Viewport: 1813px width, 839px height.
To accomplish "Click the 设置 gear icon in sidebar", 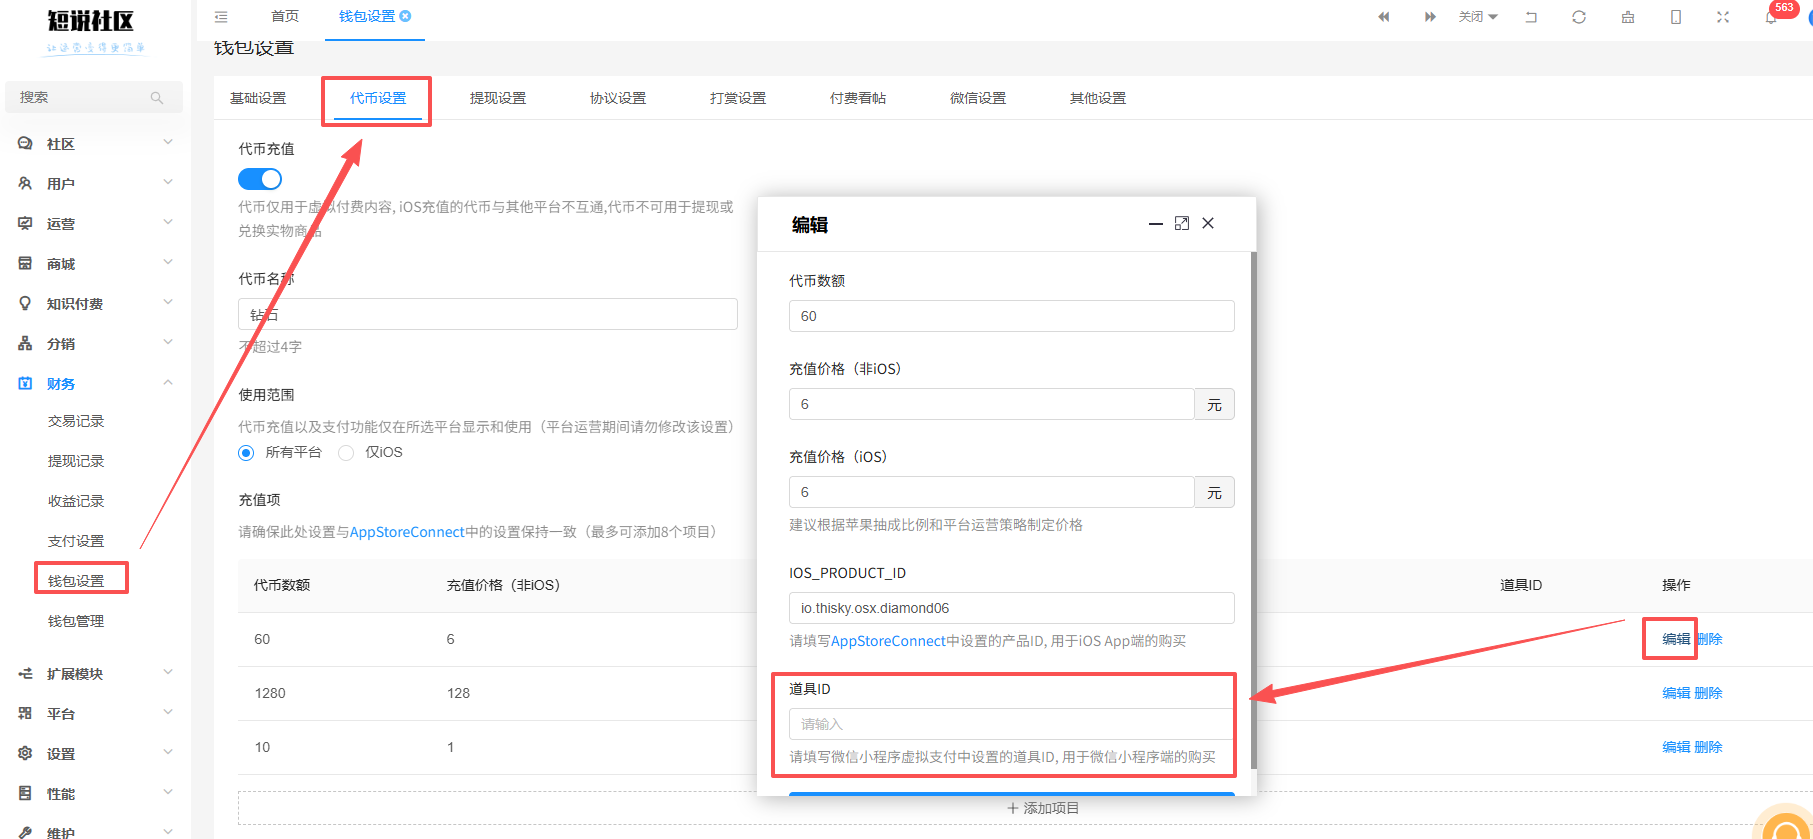I will coord(25,754).
